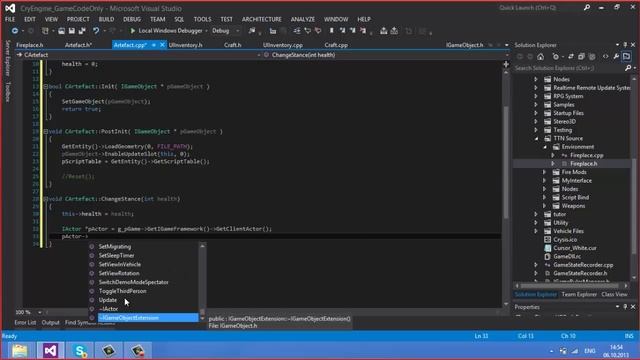The image size is (640, 360).
Task: Open the DEBUG menu
Action: tap(132, 19)
